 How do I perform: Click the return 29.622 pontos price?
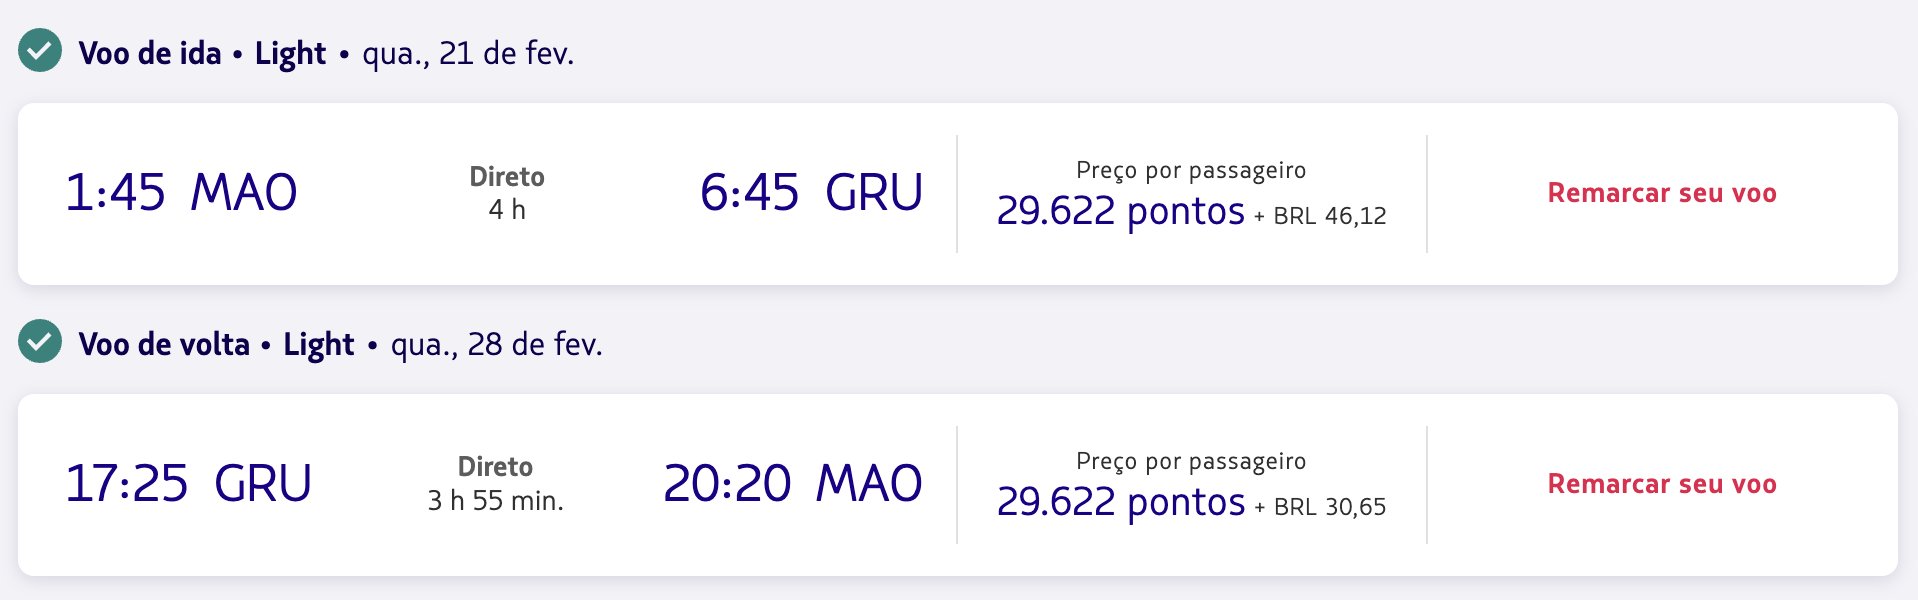click(x=1121, y=502)
